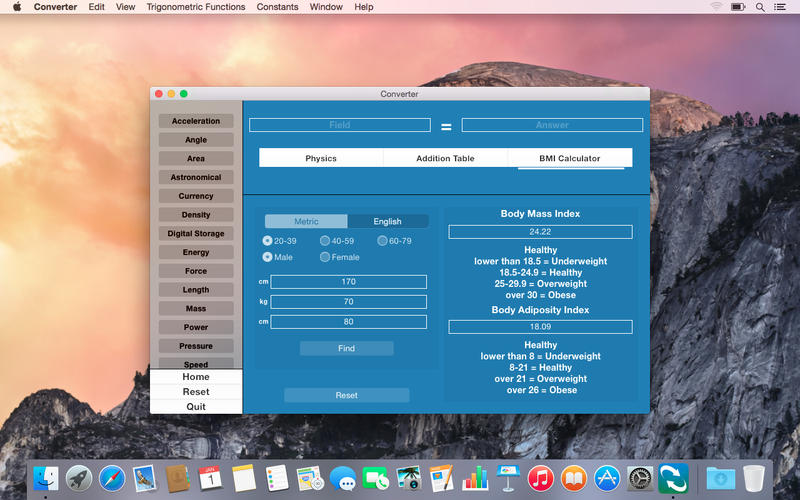The image size is (800, 500).
Task: Switch to the Addition Table tab
Action: [x=445, y=158]
